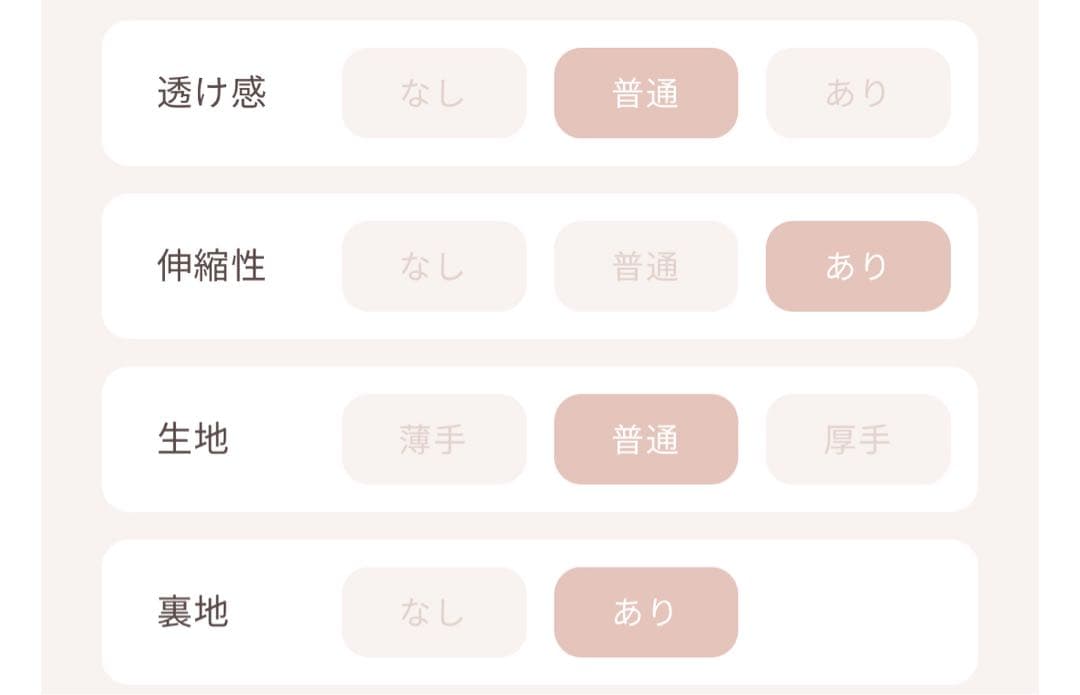Click the 生地 attribute card
This screenshot has width=1080, height=695.
540,440
